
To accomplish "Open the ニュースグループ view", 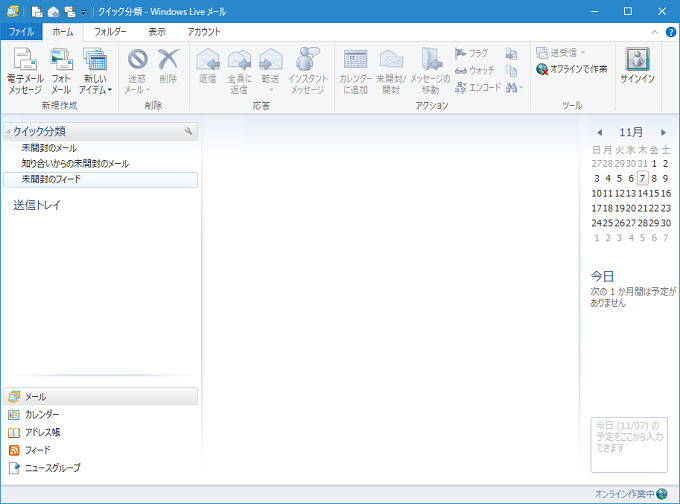I will (x=44, y=468).
